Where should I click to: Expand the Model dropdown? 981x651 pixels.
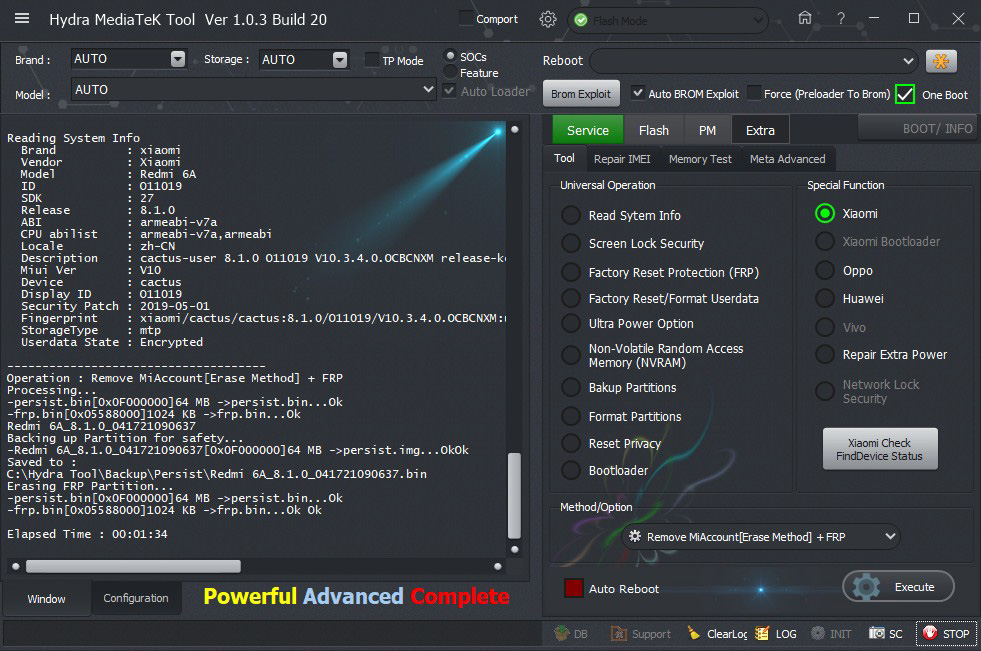429,89
